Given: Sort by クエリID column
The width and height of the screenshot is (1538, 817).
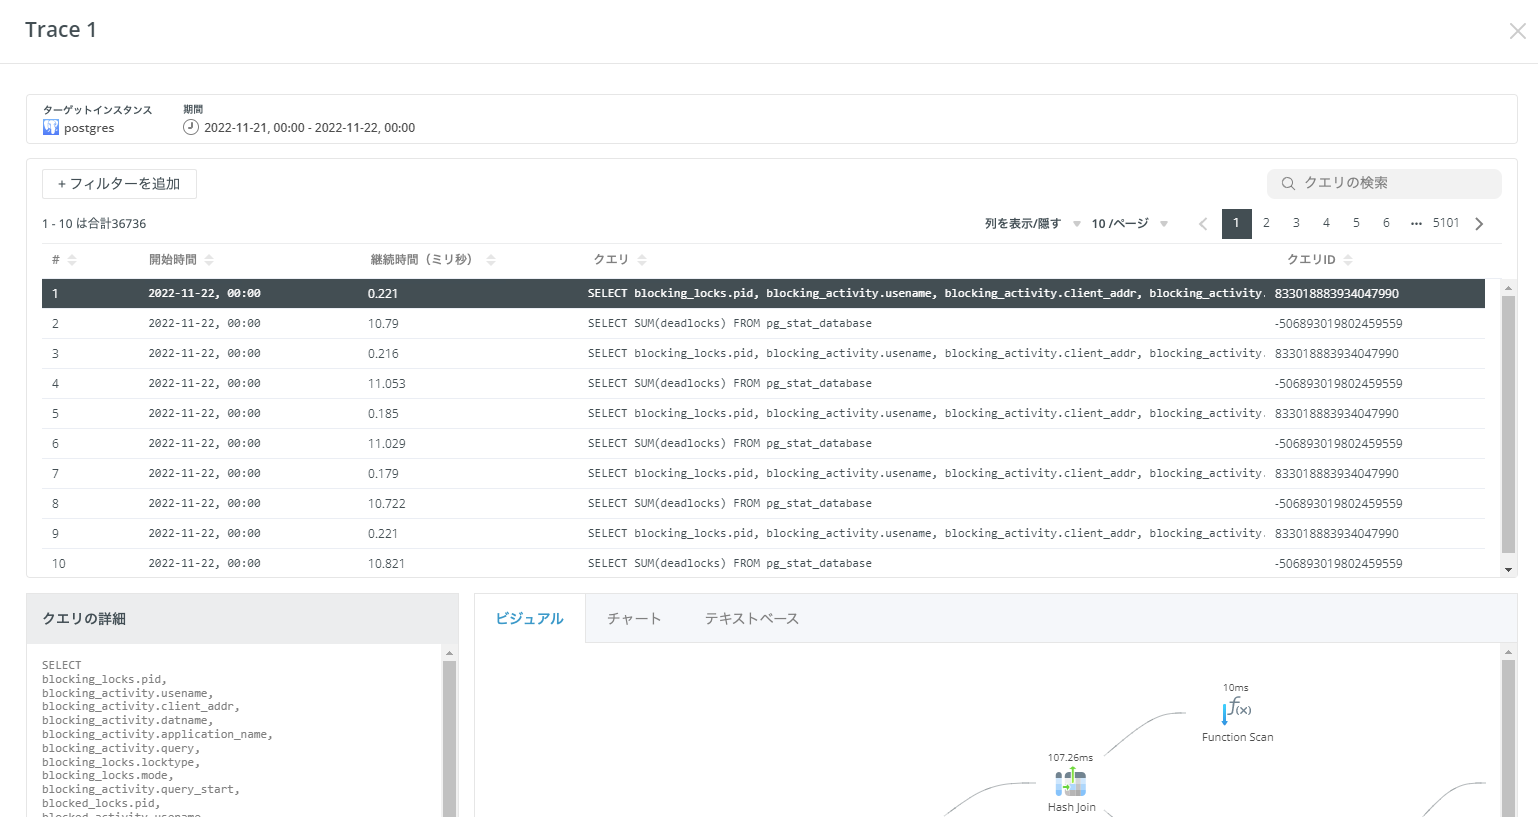Looking at the screenshot, I should [x=1348, y=260].
